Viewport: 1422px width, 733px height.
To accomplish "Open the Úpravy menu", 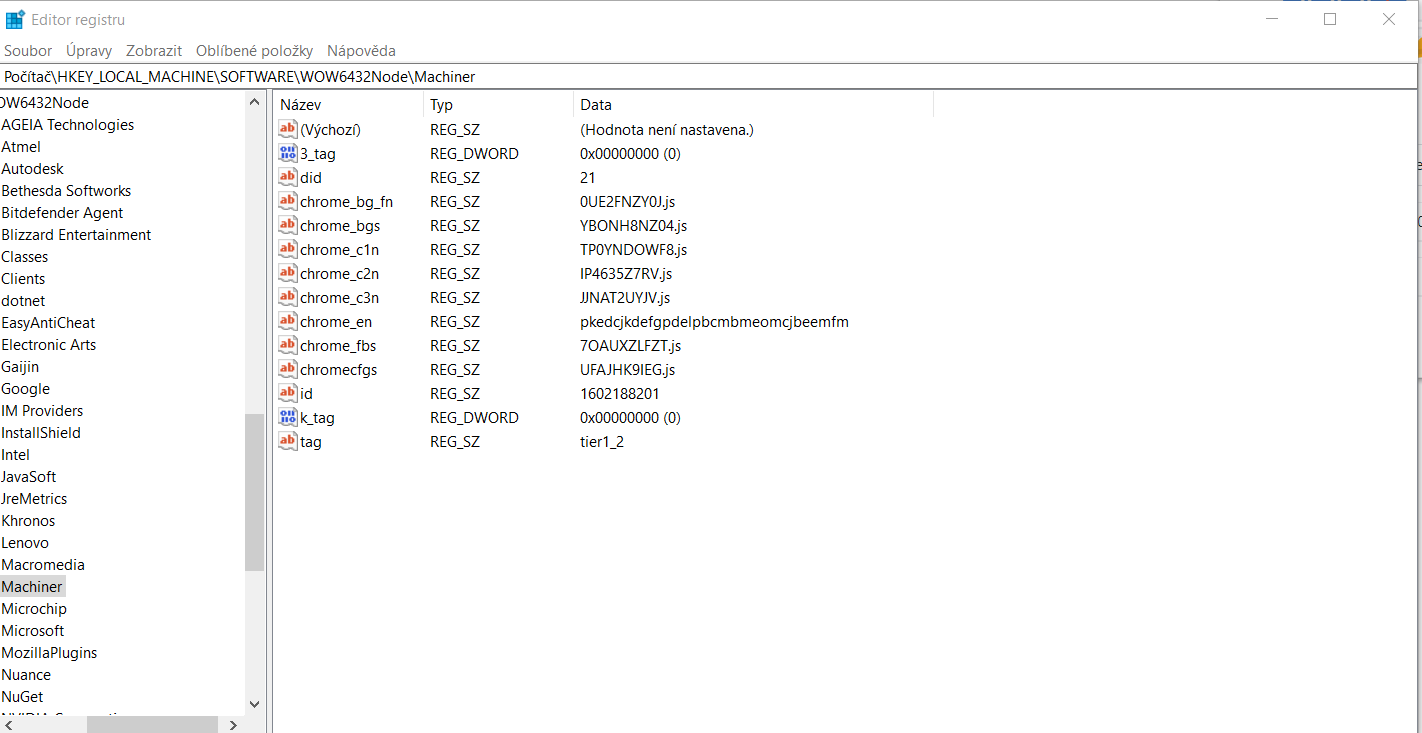I will pos(89,50).
